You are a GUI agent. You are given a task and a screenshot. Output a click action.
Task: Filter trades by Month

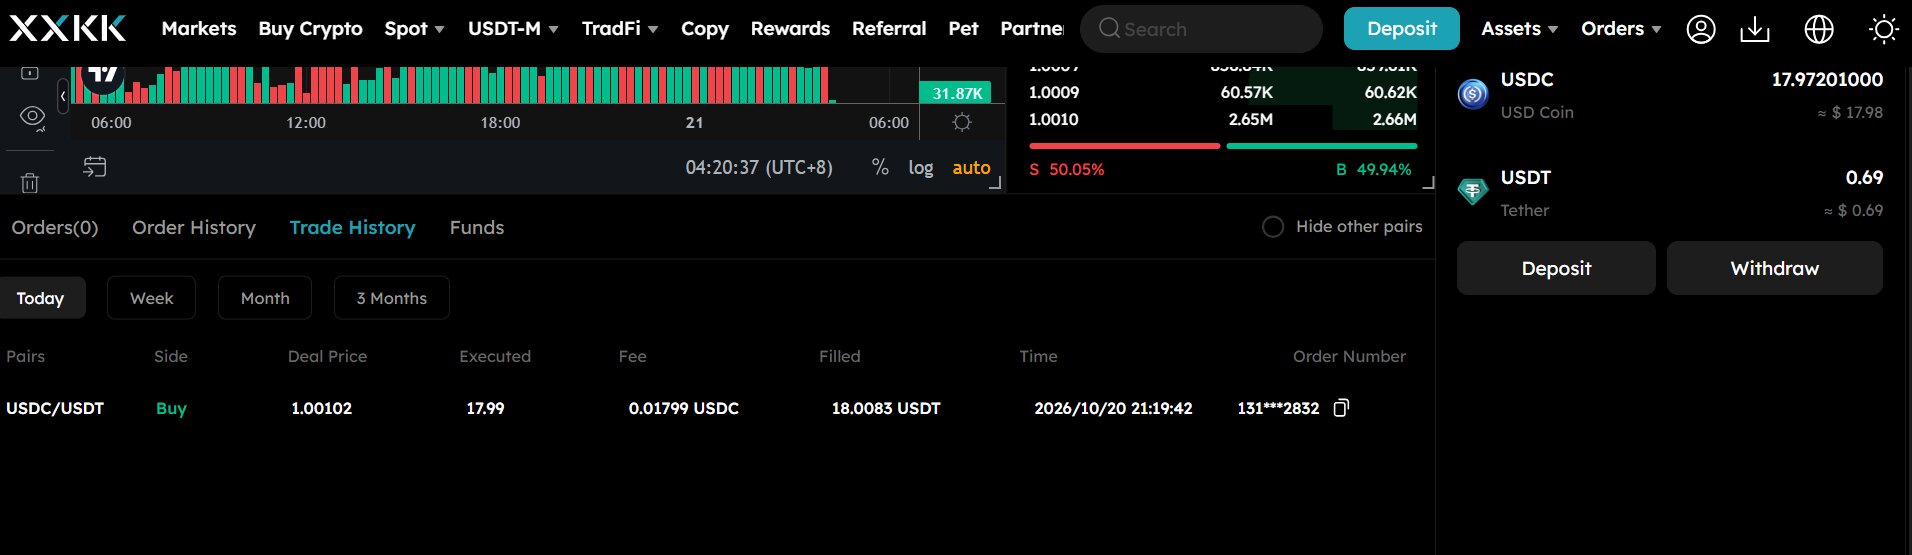[265, 298]
